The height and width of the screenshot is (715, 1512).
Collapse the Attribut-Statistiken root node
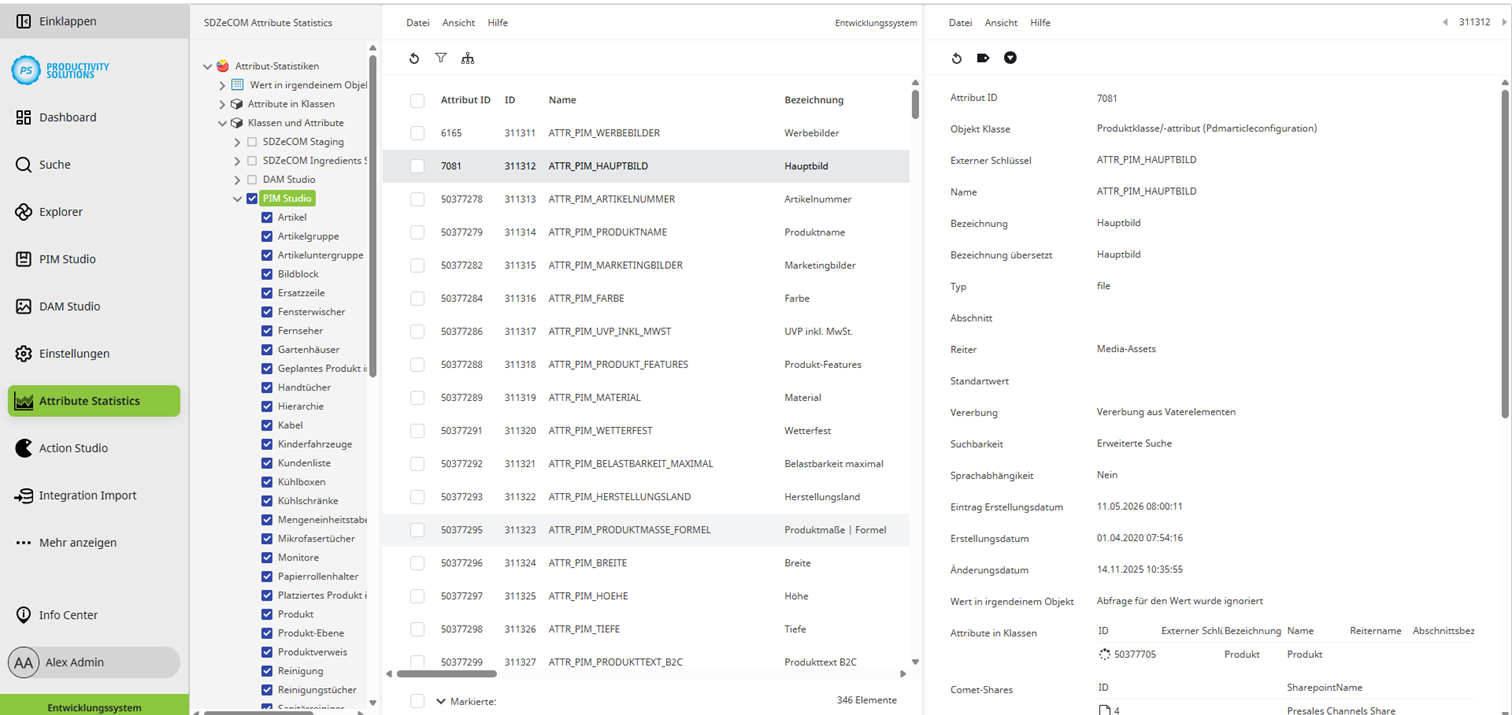tap(208, 67)
